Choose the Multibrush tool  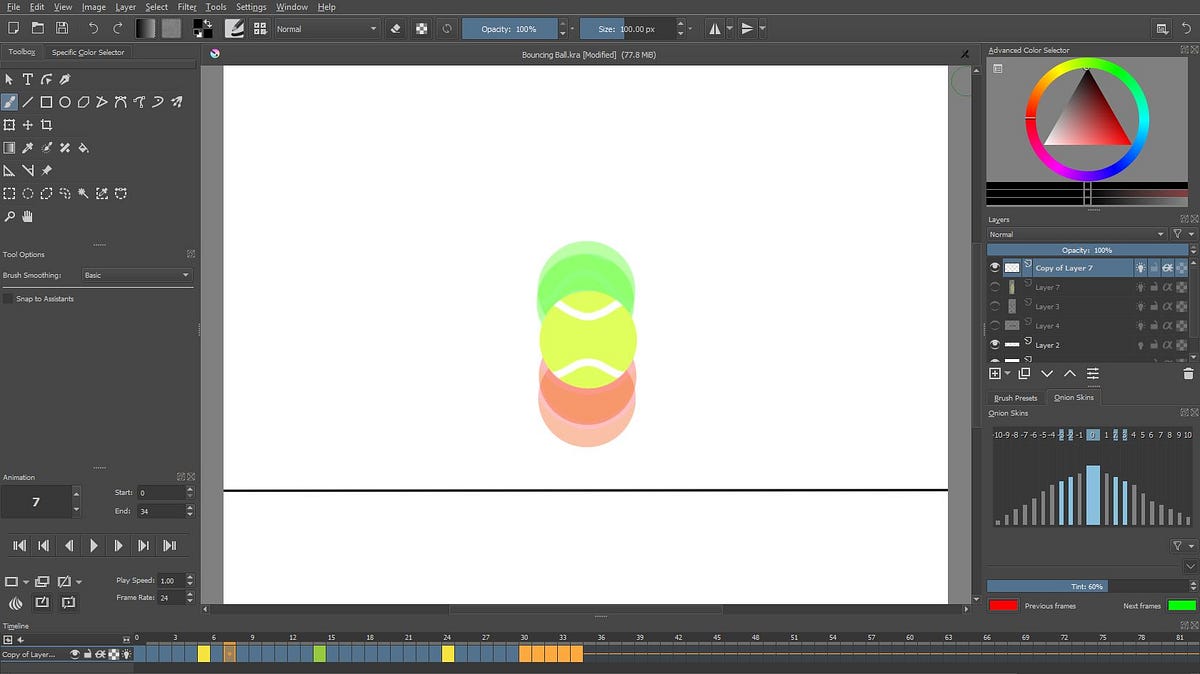click(x=177, y=102)
